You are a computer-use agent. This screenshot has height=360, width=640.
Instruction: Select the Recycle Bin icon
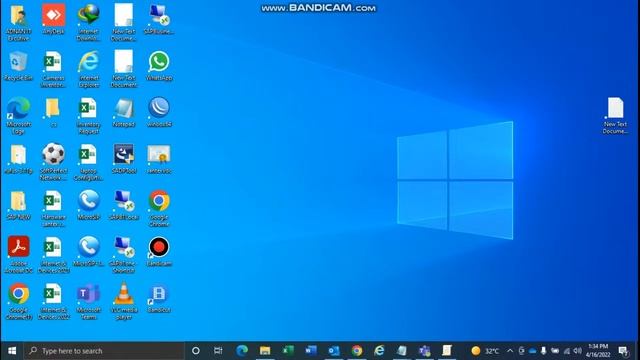click(18, 66)
